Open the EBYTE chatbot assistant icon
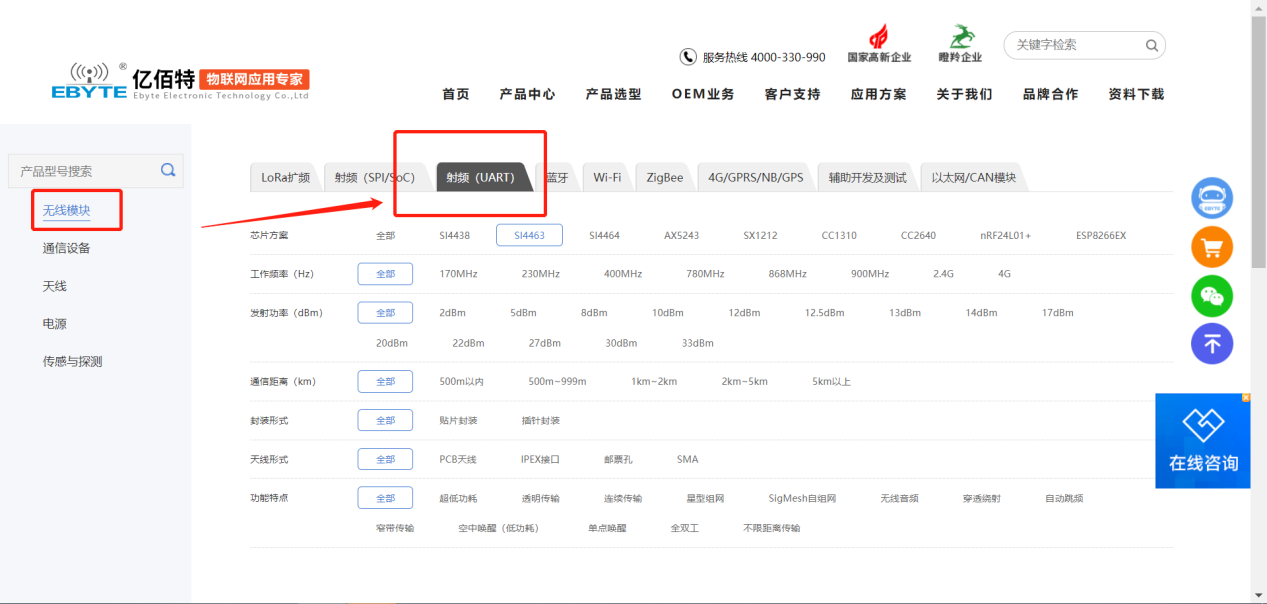 [1211, 197]
